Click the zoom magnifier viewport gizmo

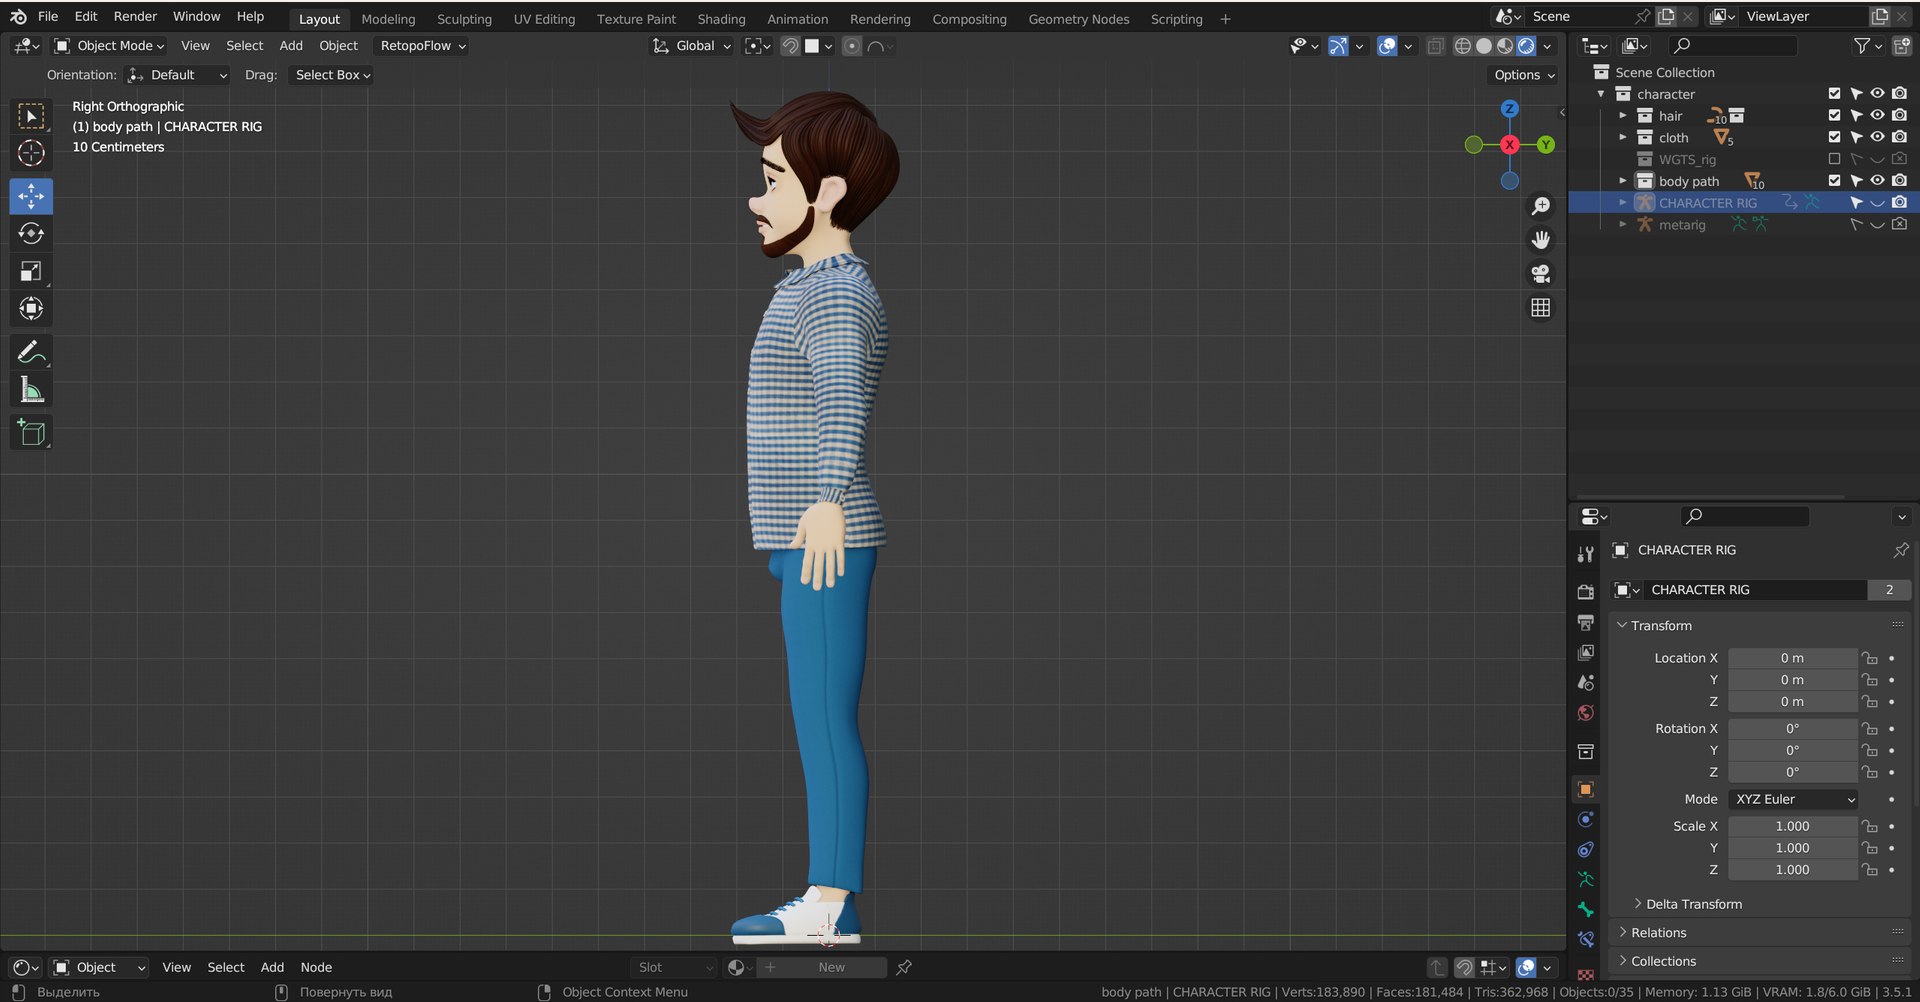1541,206
